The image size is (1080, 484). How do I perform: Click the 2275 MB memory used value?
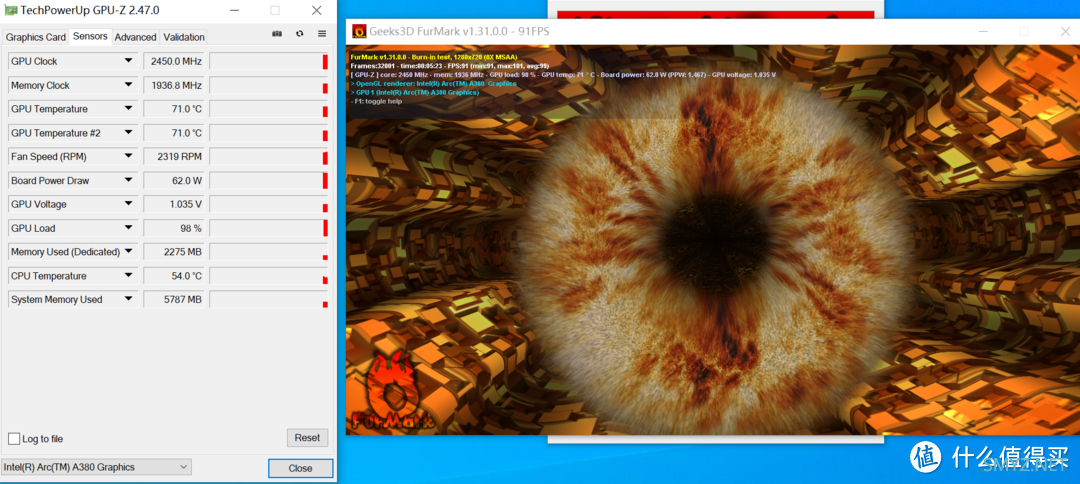click(174, 252)
